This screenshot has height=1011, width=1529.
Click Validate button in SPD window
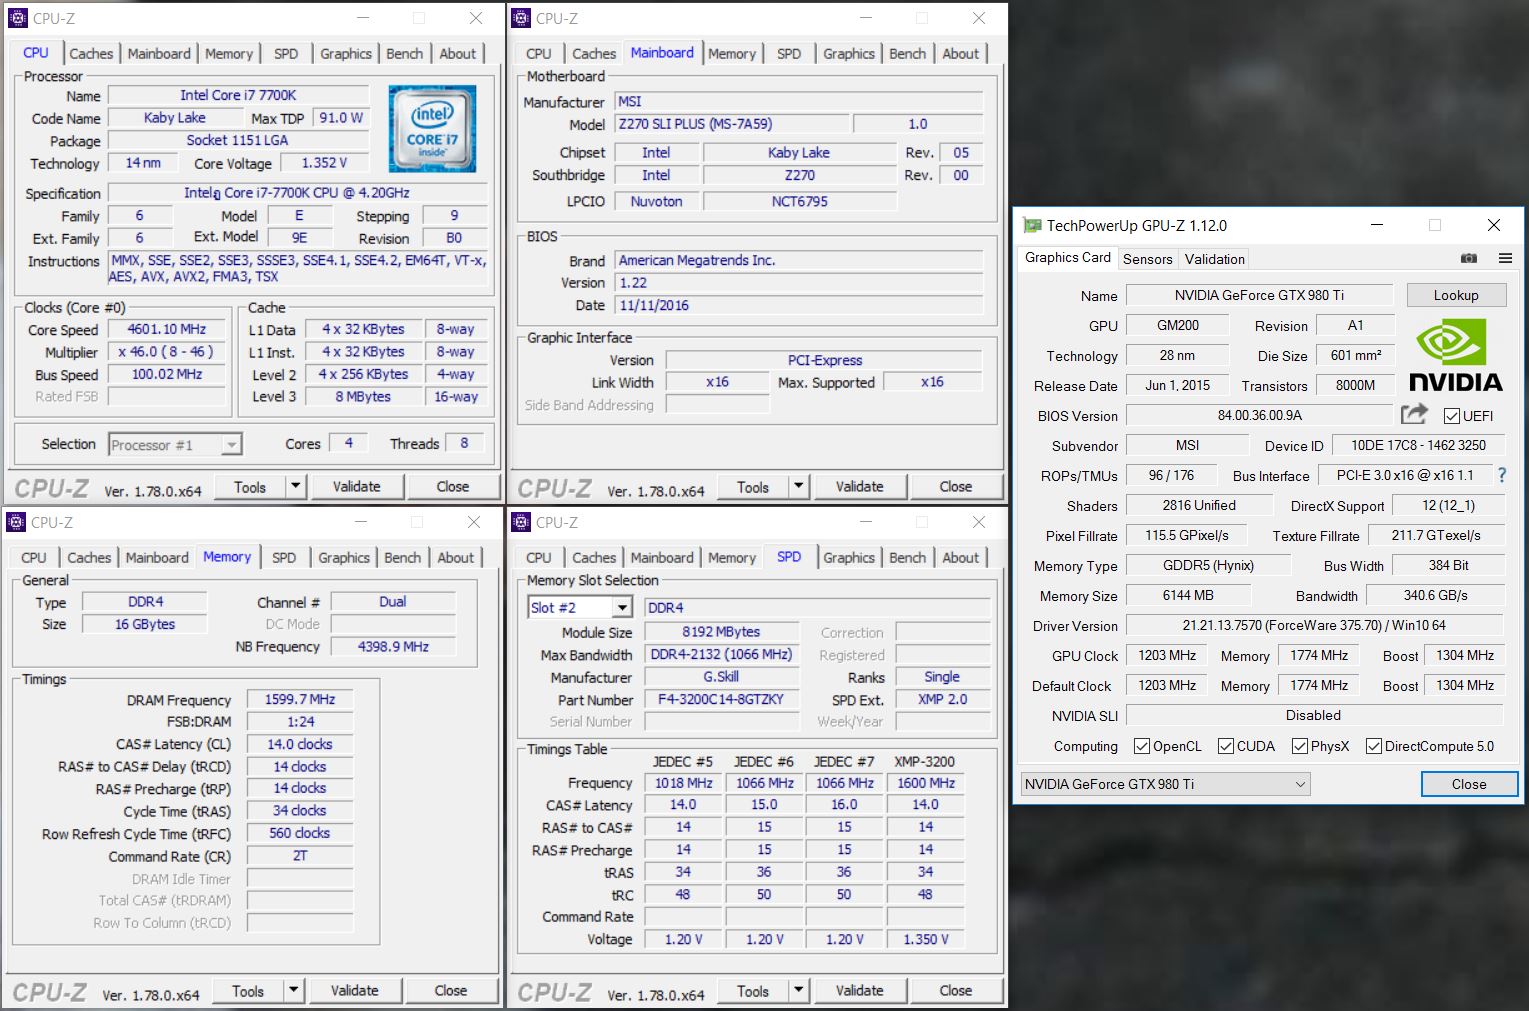pos(860,990)
